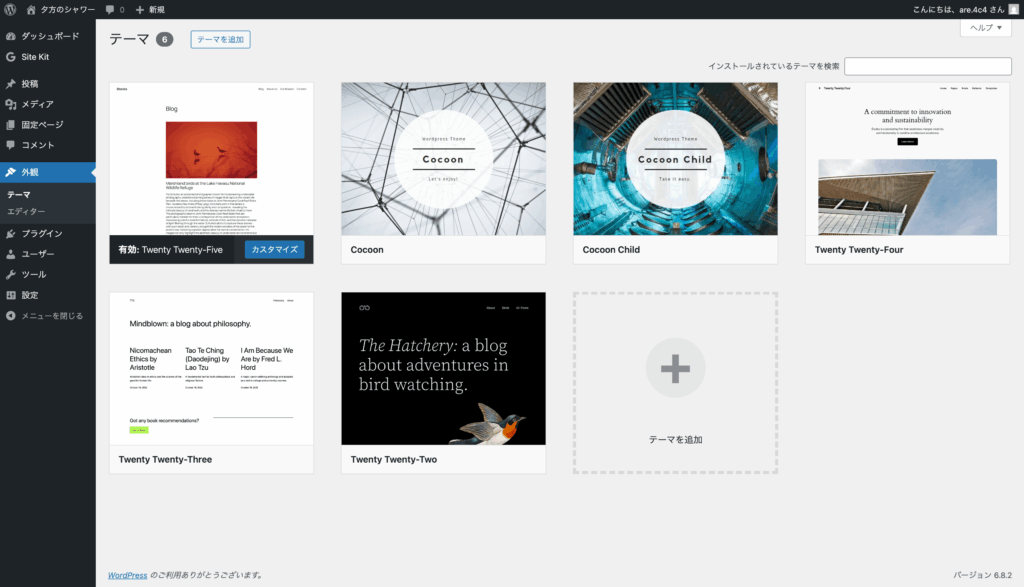
Task: Open the ダッシュボード menu item
Action: click(x=48, y=36)
